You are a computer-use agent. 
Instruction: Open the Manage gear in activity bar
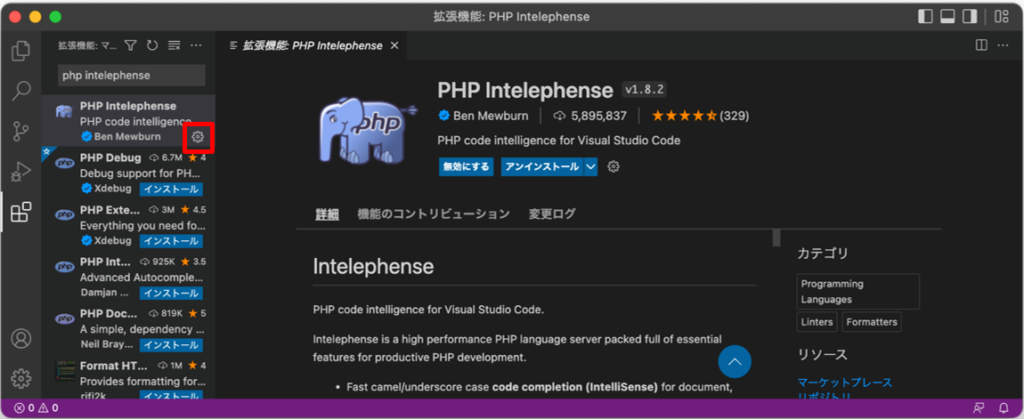(22, 378)
